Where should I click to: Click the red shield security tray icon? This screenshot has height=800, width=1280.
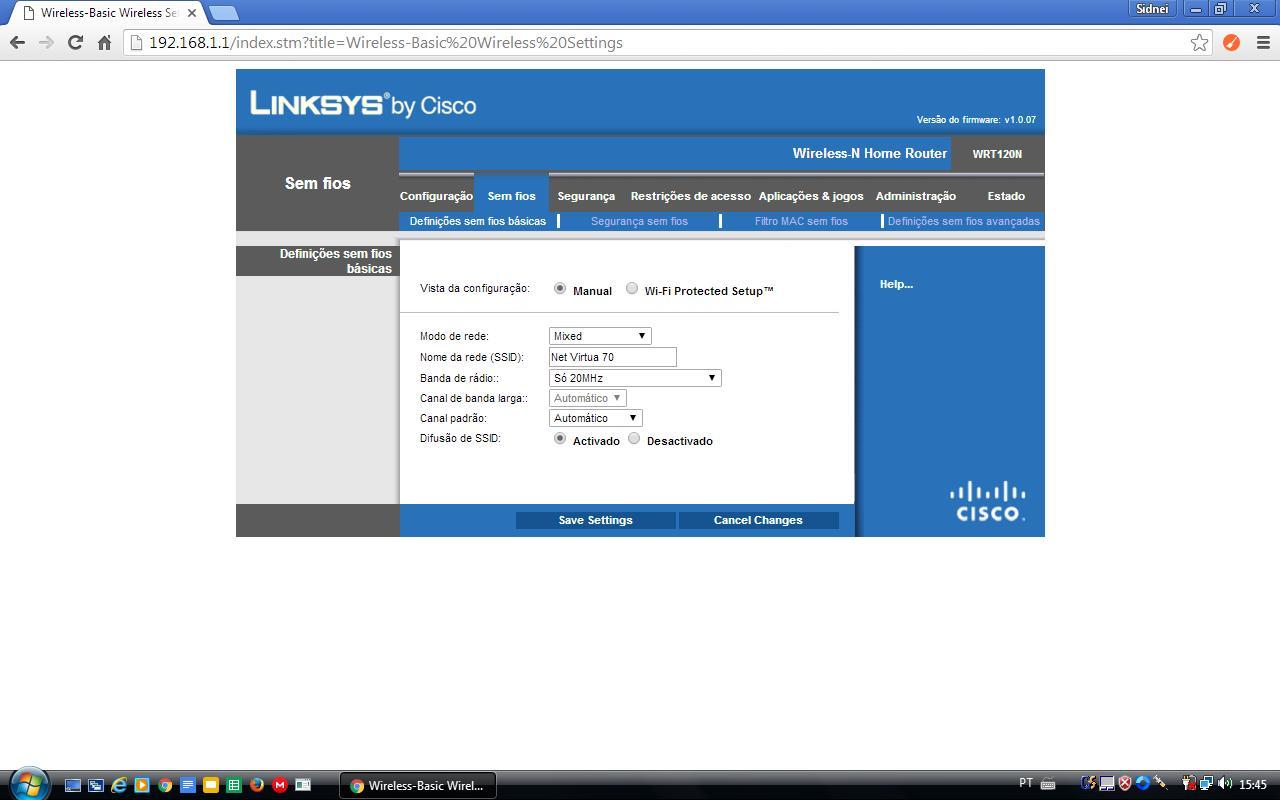tap(1125, 783)
